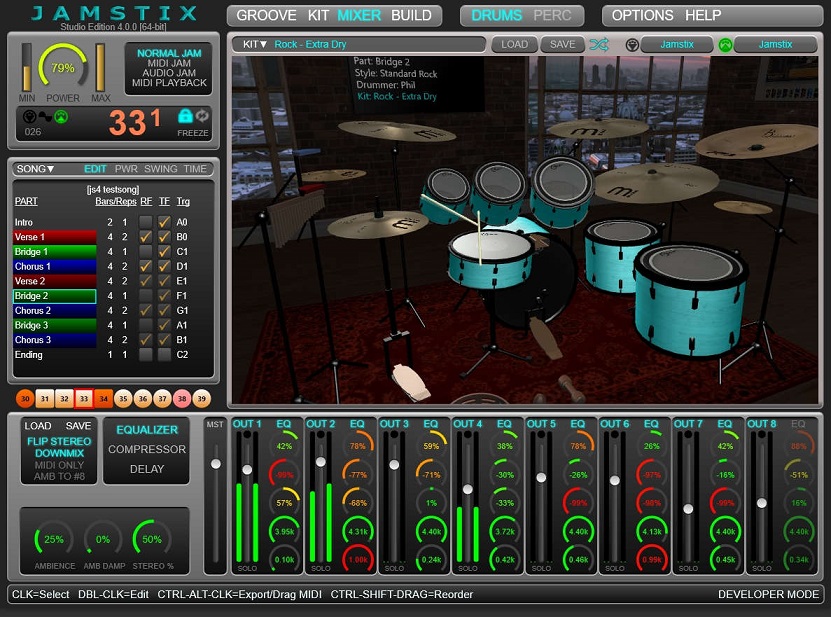Switch to the GROOVE tab

coord(266,15)
